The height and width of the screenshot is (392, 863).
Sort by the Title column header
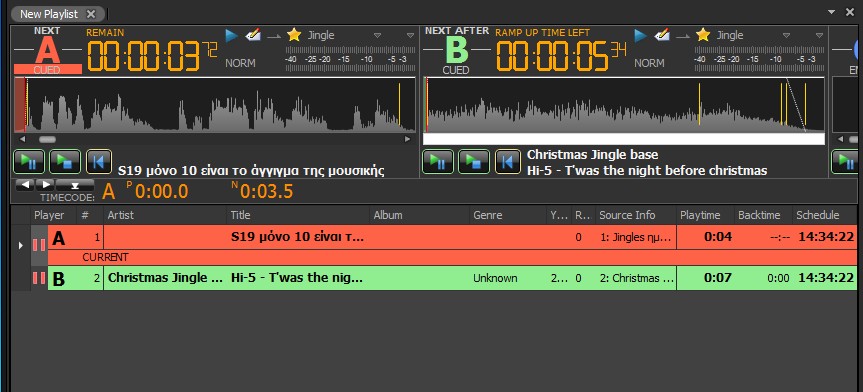coord(298,215)
